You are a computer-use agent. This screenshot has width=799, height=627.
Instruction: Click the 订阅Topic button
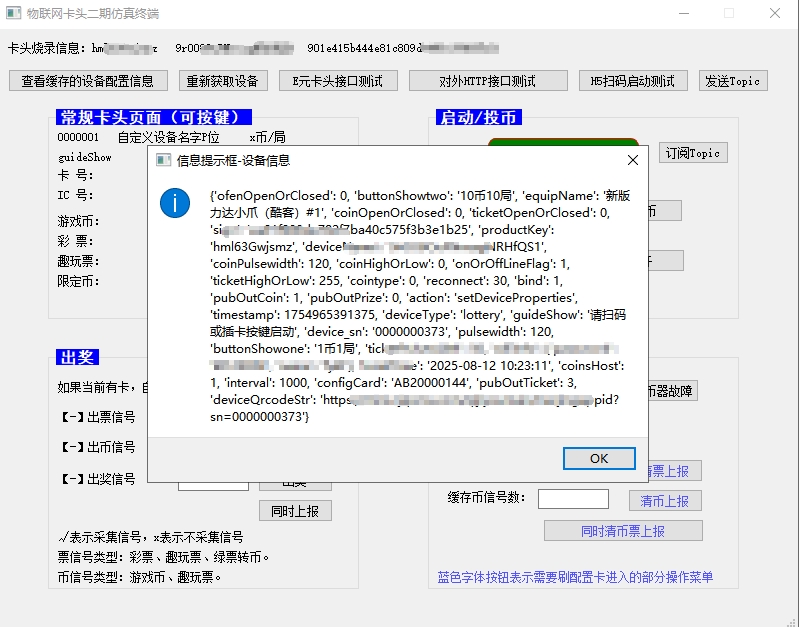coord(693,153)
